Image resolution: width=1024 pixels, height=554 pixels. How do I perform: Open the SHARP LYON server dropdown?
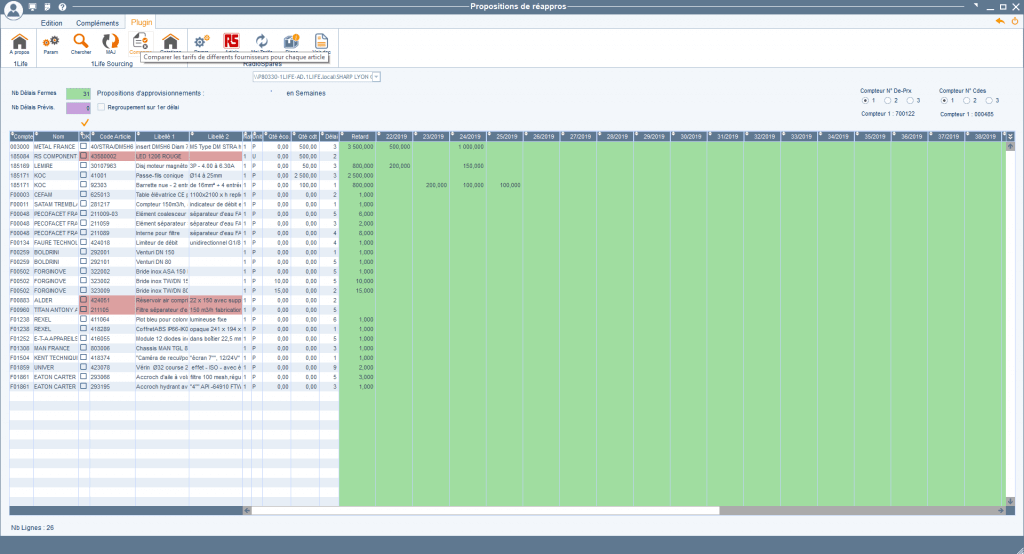(376, 76)
